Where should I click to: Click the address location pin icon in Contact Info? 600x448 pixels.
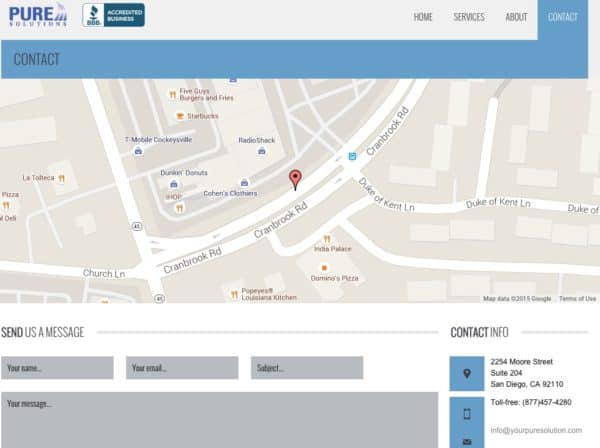click(466, 374)
